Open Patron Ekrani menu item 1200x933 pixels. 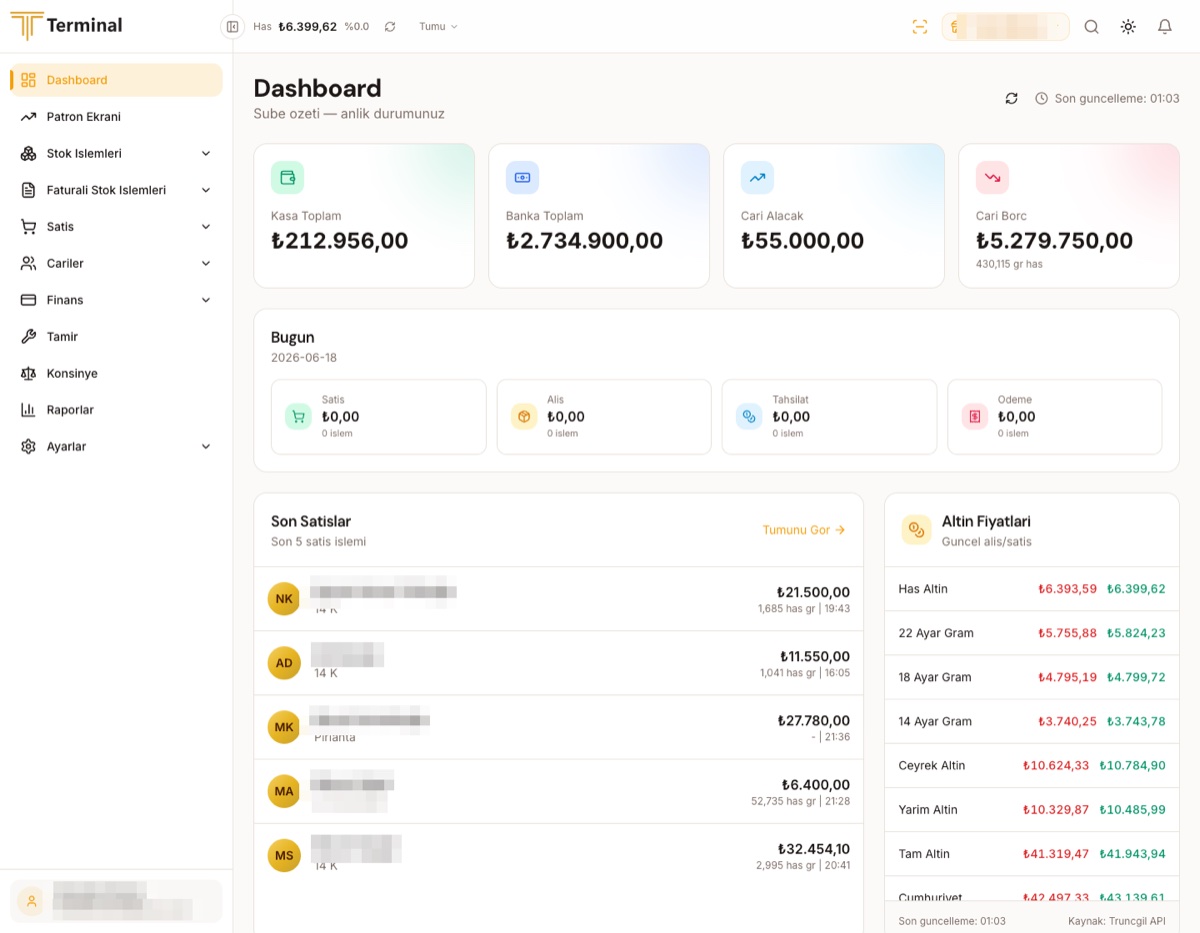pos(116,117)
